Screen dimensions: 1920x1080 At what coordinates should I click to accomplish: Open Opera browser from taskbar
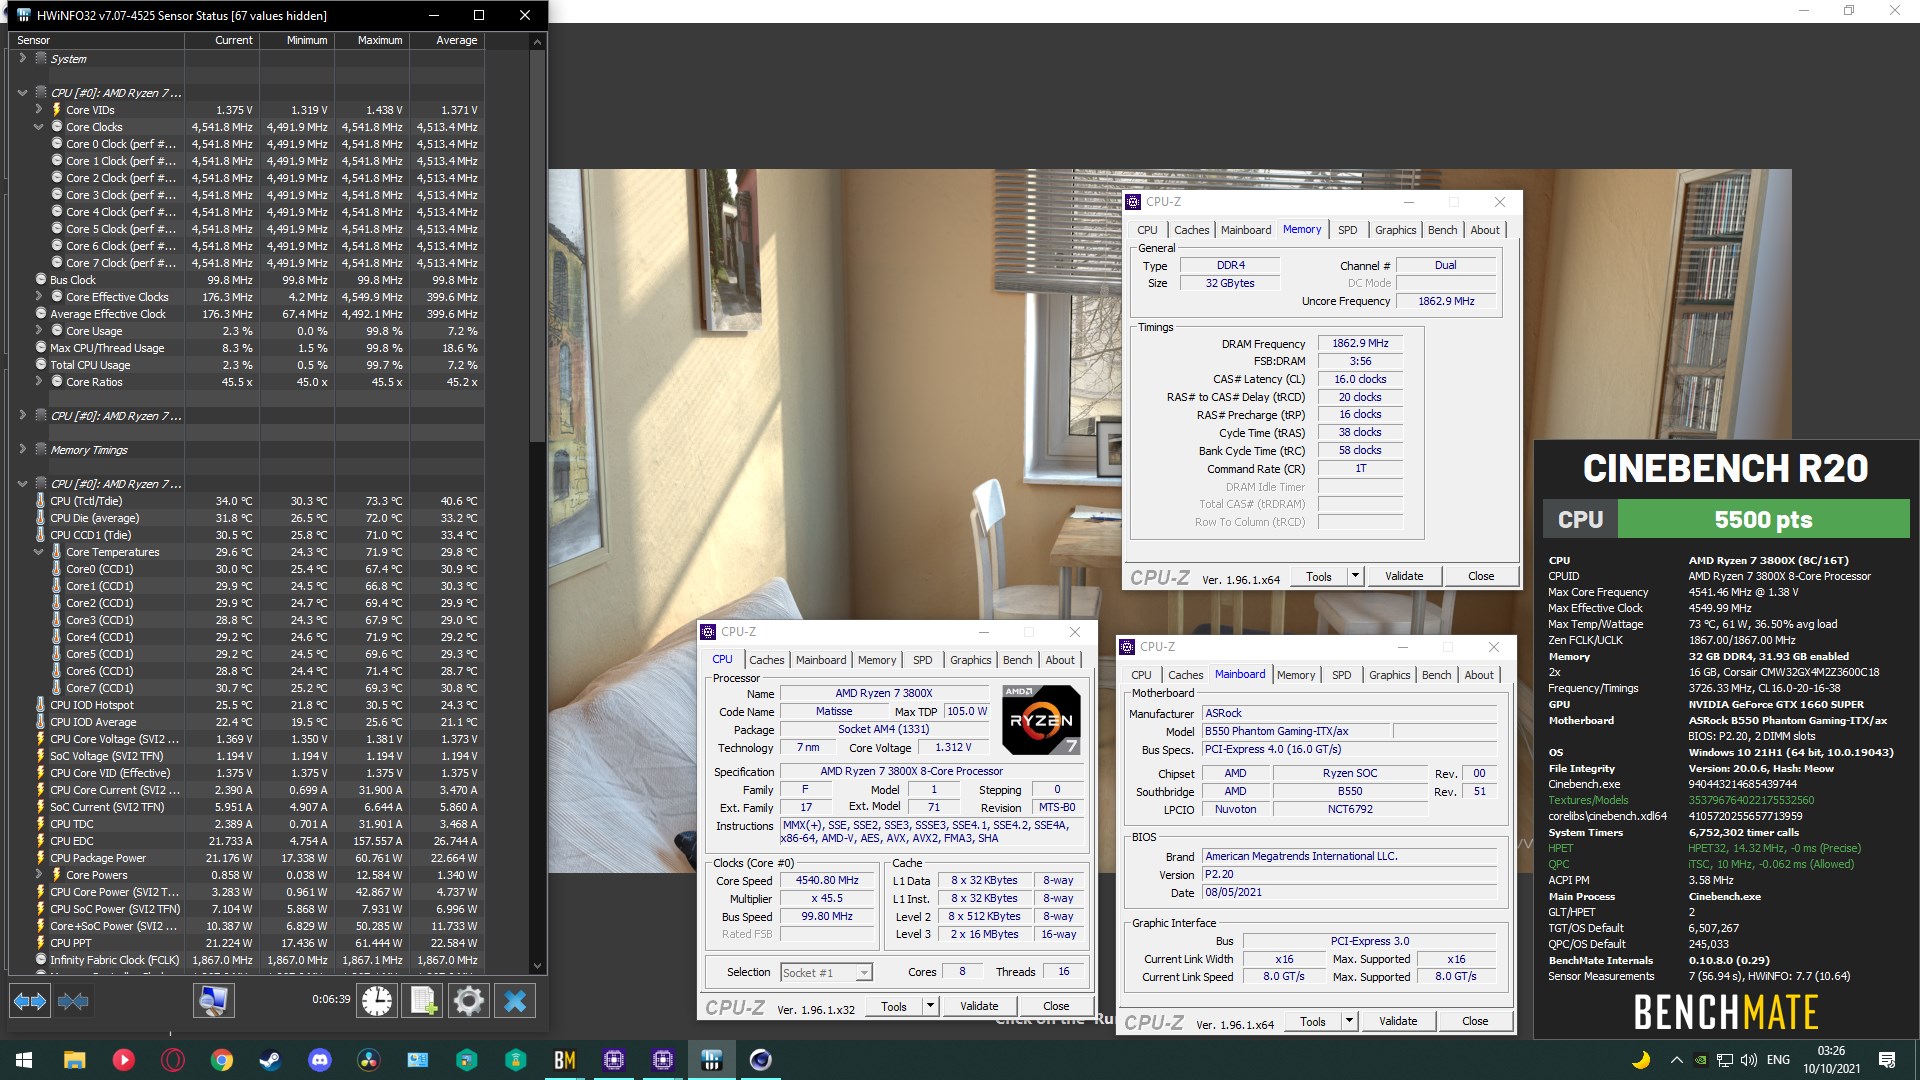click(x=172, y=1060)
